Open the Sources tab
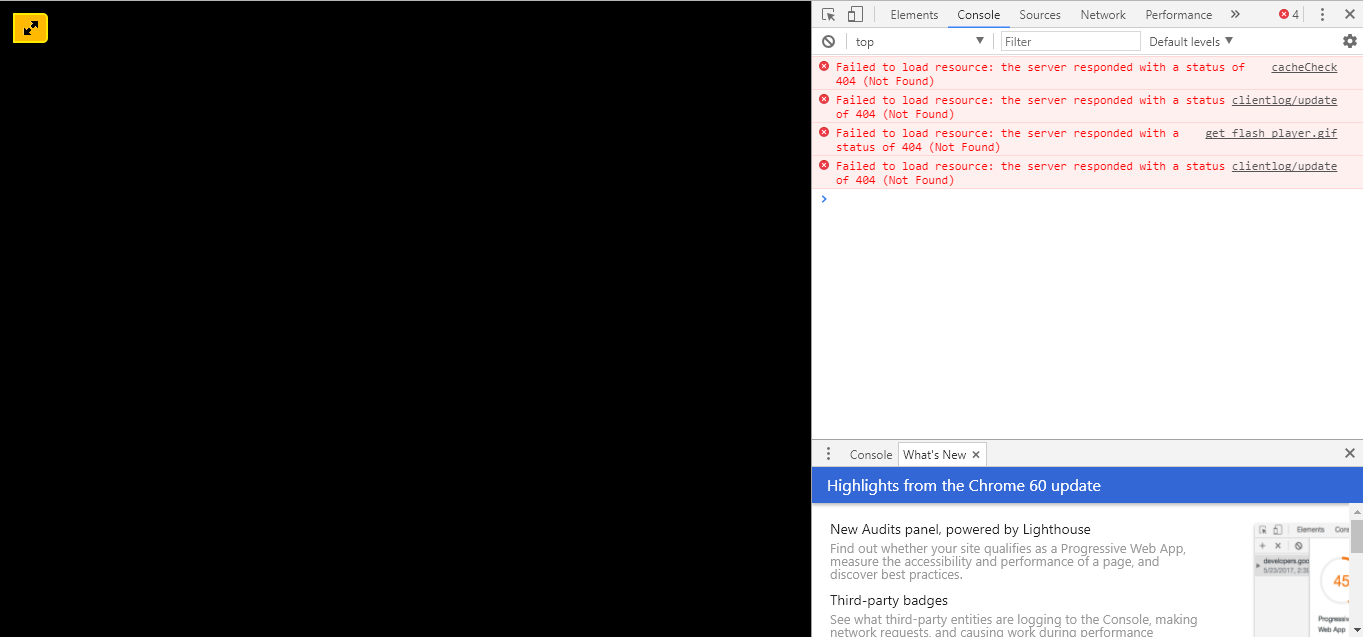 coord(1040,14)
